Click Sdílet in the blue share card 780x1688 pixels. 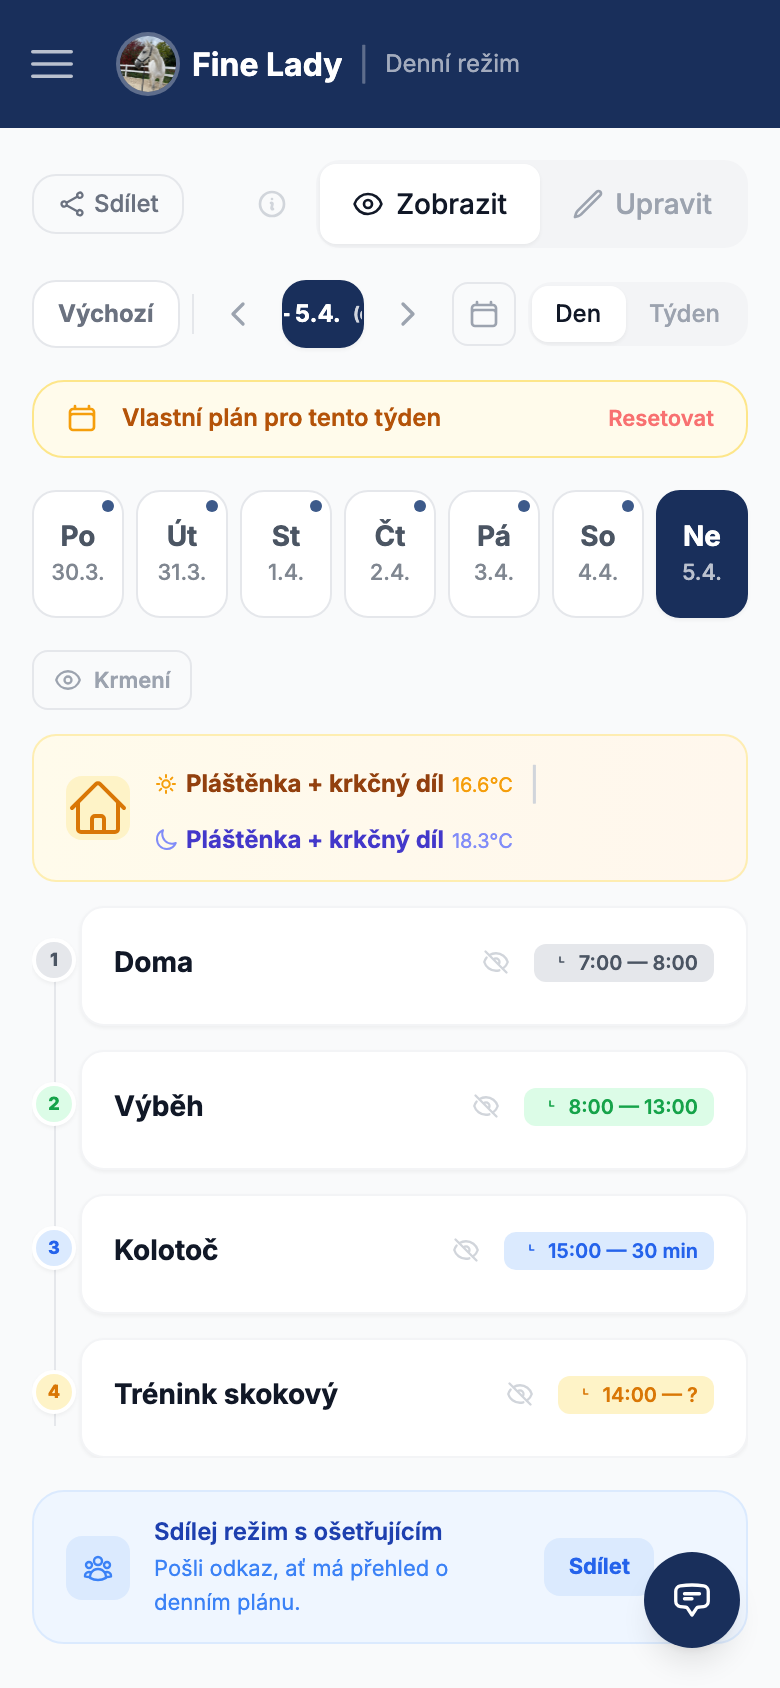pos(599,1566)
